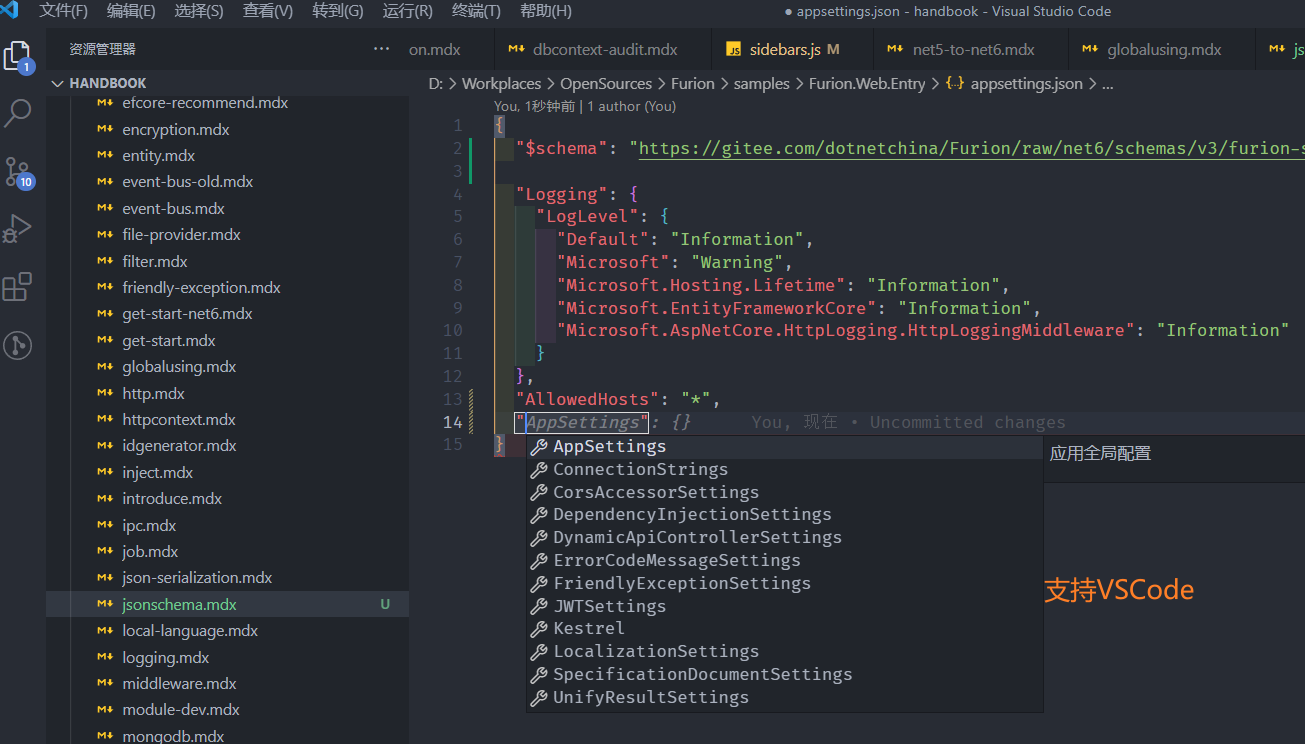Choose ConnectionStrings in the suggestion list

pyautogui.click(x=640, y=469)
